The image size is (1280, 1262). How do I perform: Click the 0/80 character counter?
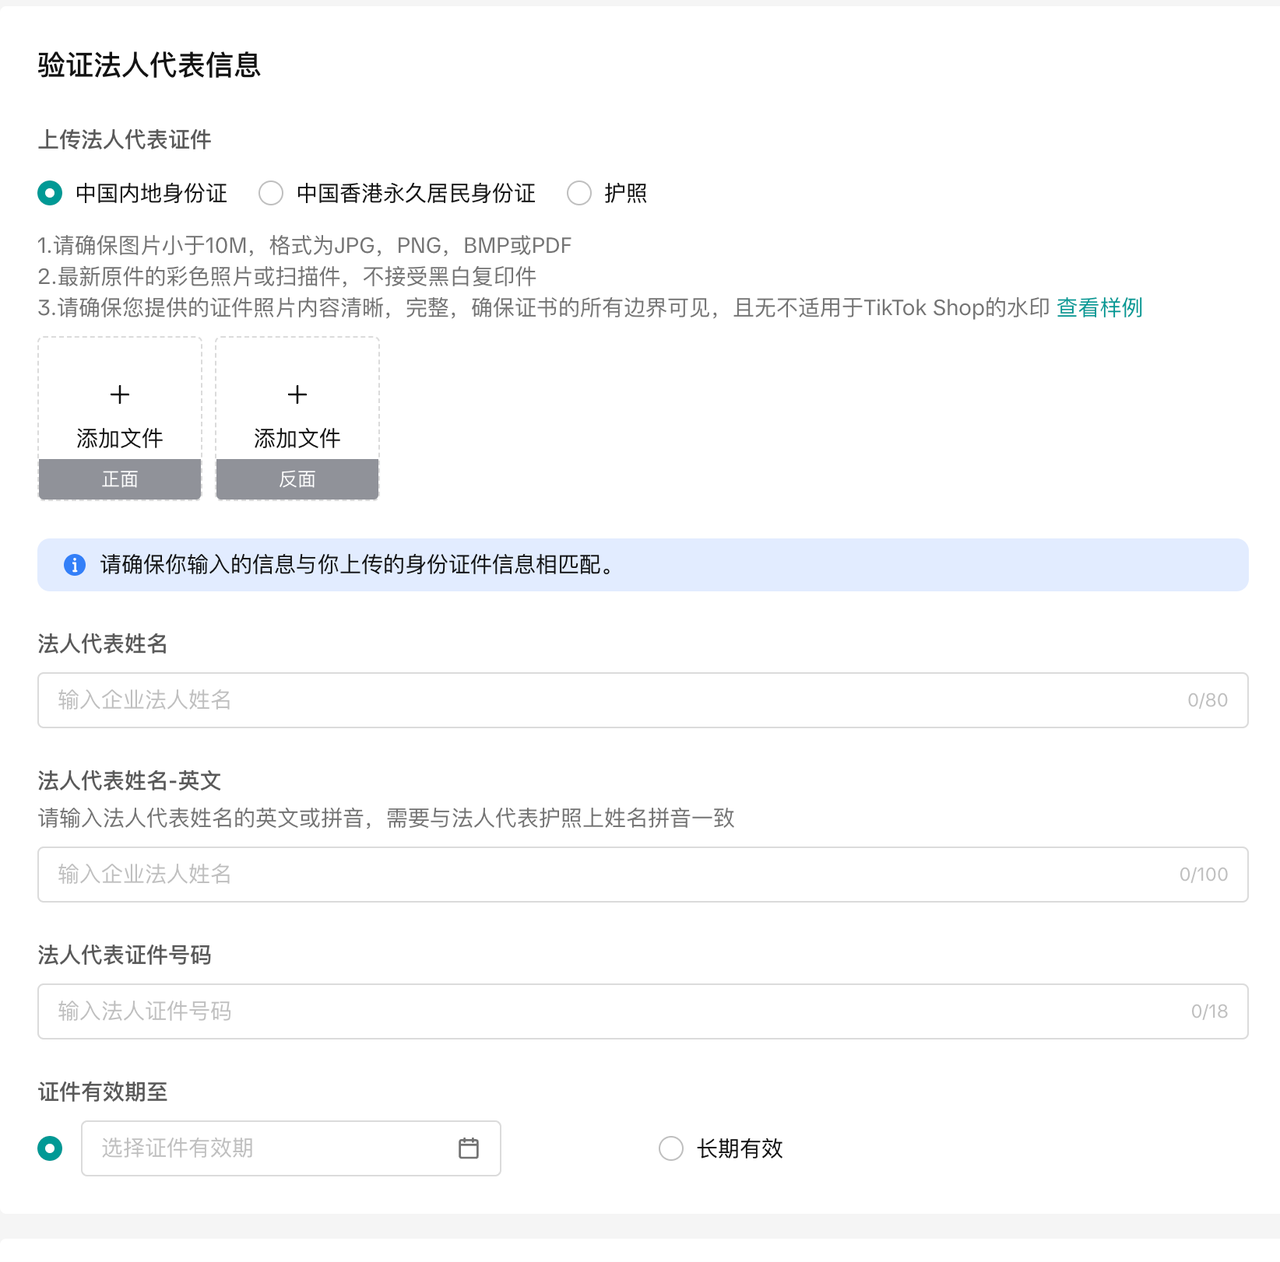(1207, 700)
